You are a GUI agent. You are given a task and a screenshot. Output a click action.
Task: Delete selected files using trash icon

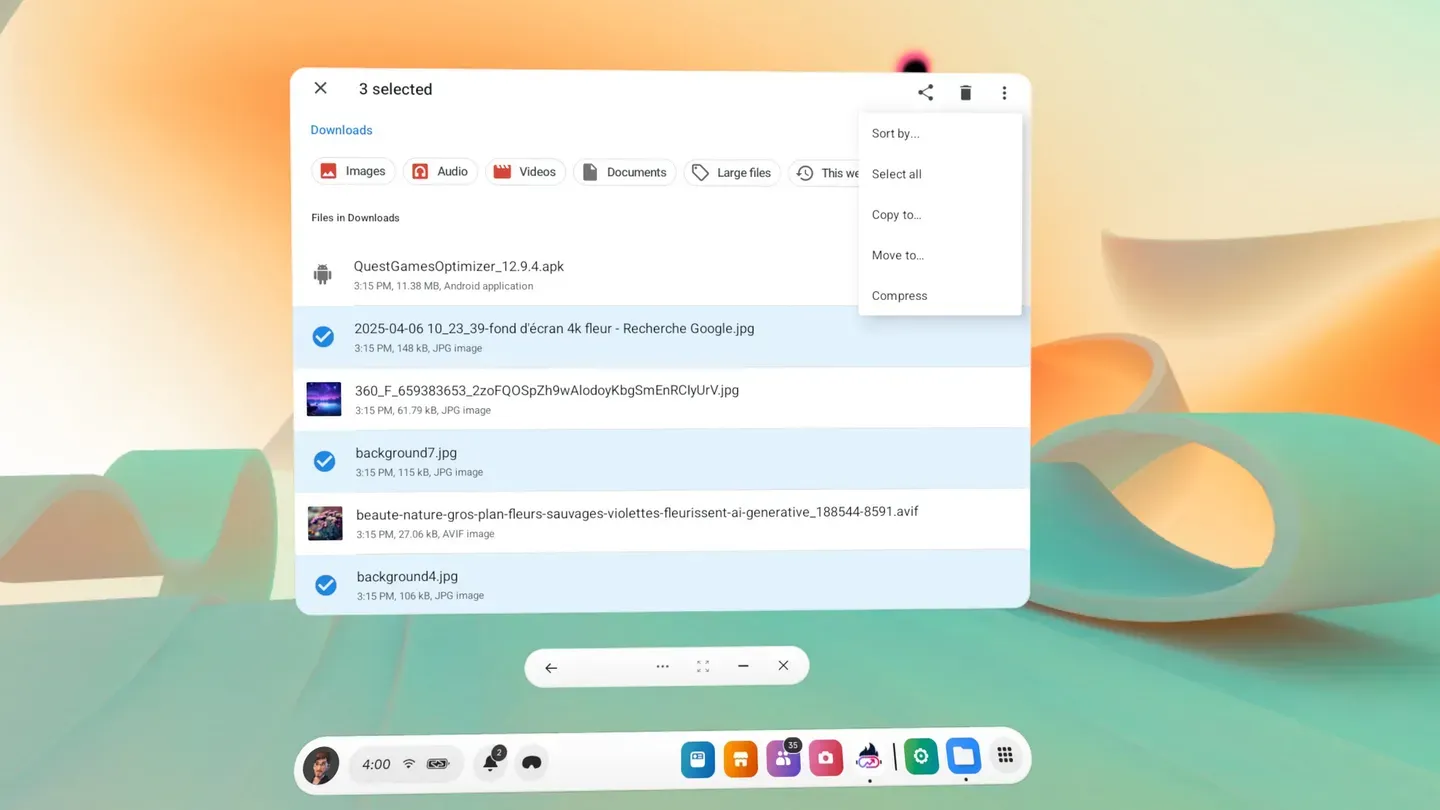964,92
